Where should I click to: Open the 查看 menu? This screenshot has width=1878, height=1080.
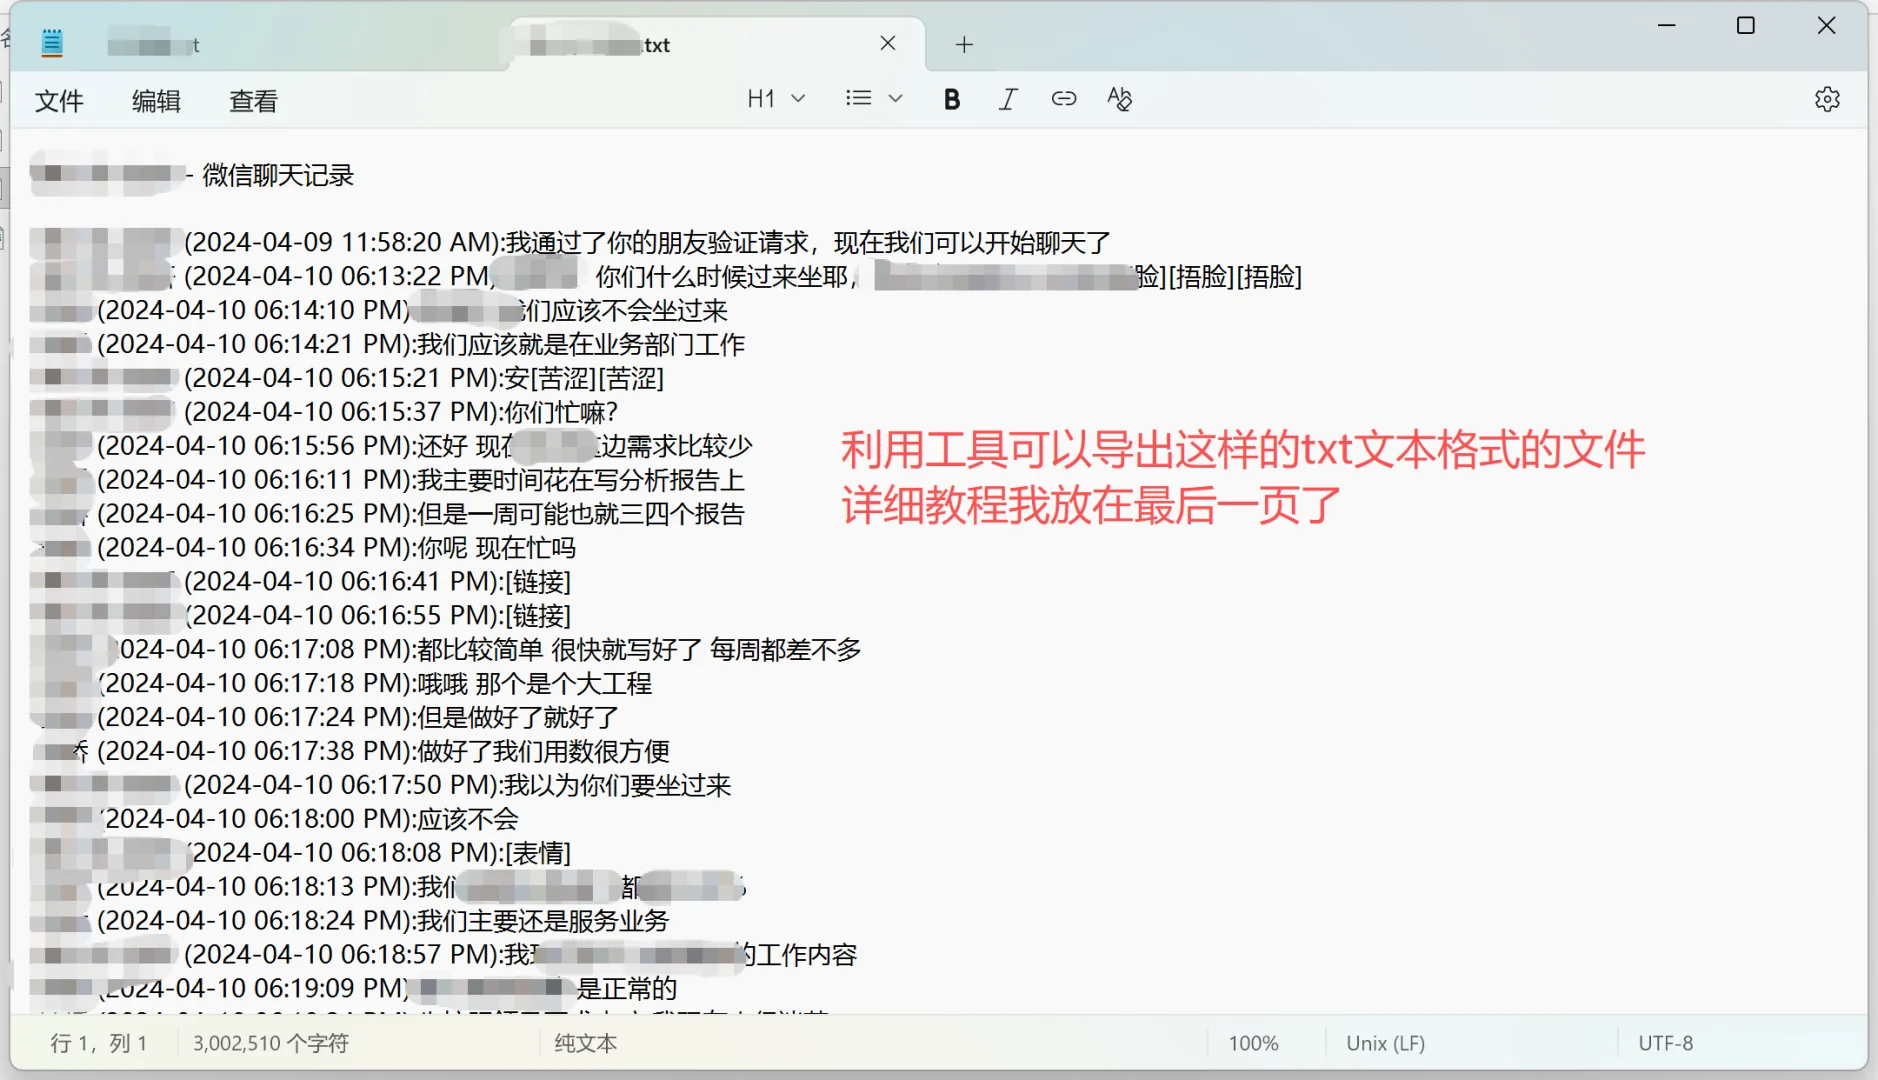click(x=253, y=100)
